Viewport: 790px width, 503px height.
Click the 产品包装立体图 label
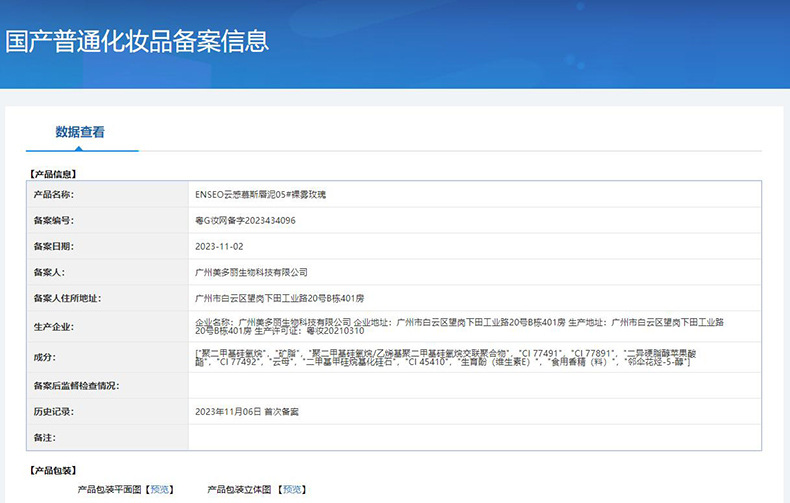click(239, 489)
